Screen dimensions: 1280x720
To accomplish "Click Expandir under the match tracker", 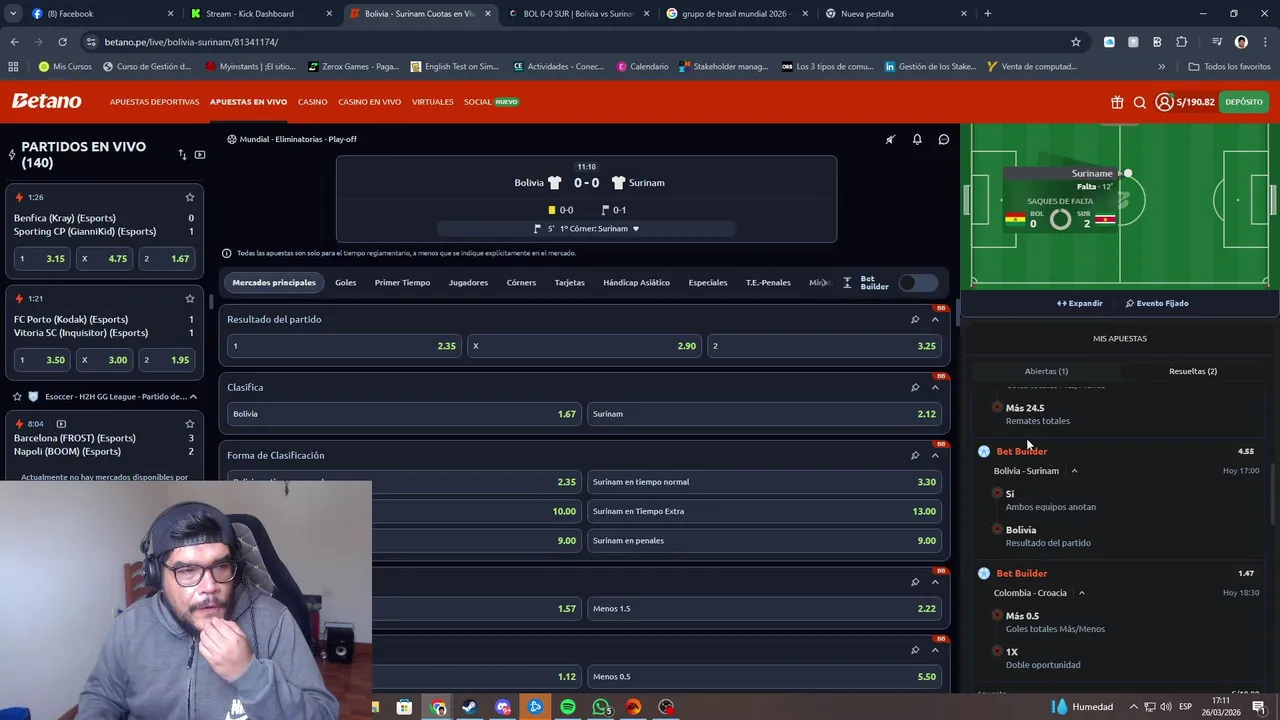I will pyautogui.click(x=1080, y=303).
